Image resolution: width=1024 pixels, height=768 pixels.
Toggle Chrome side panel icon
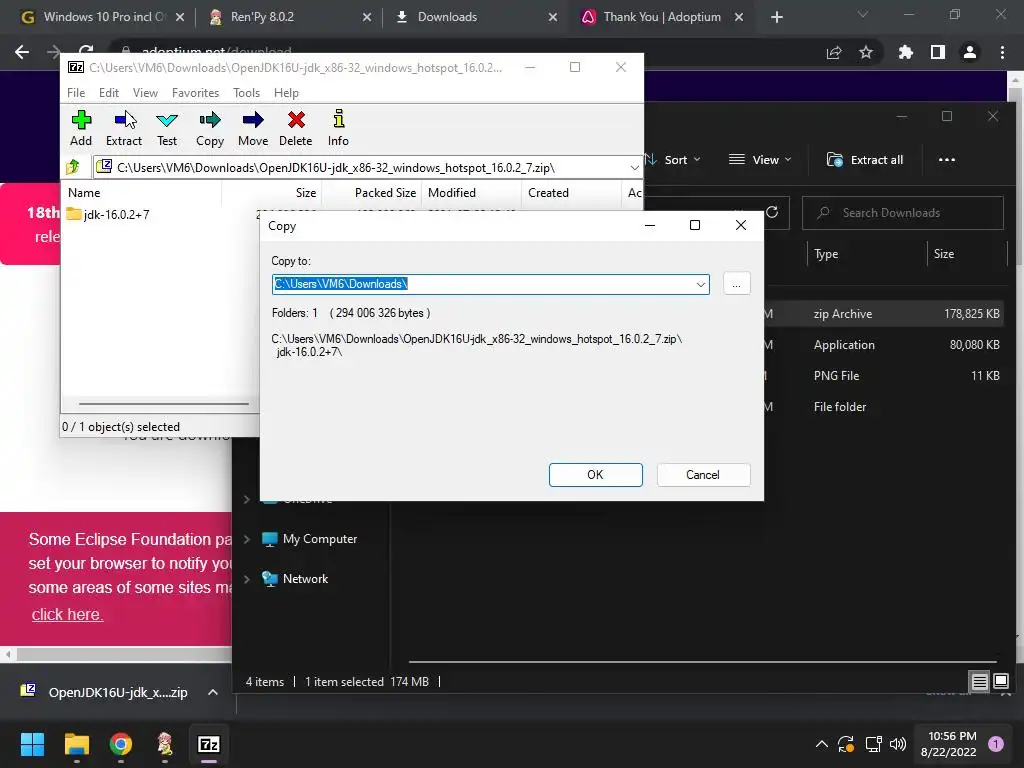click(938, 52)
